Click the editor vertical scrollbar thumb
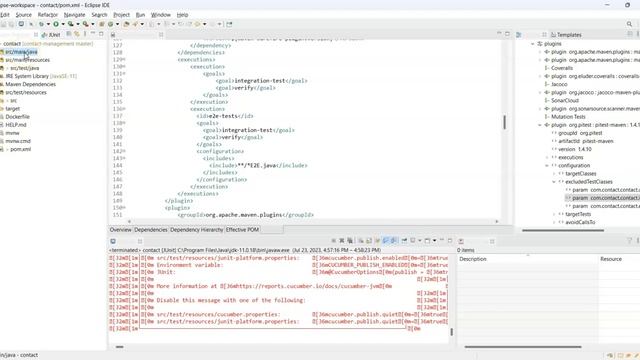This screenshot has height=360, width=640. pos(504,122)
